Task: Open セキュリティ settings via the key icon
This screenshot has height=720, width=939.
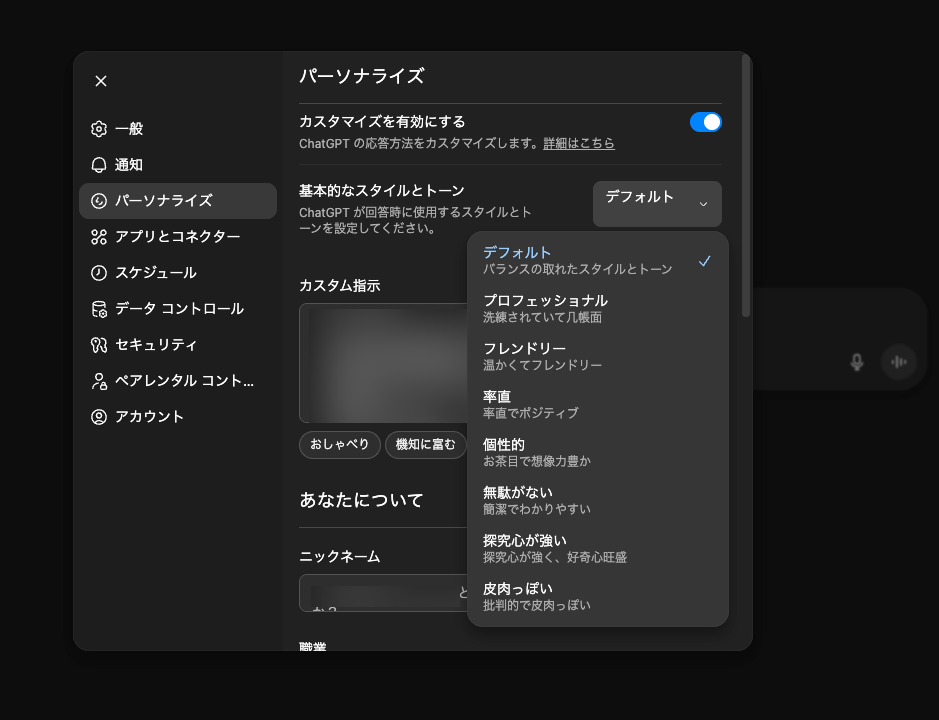Action: click(x=97, y=344)
